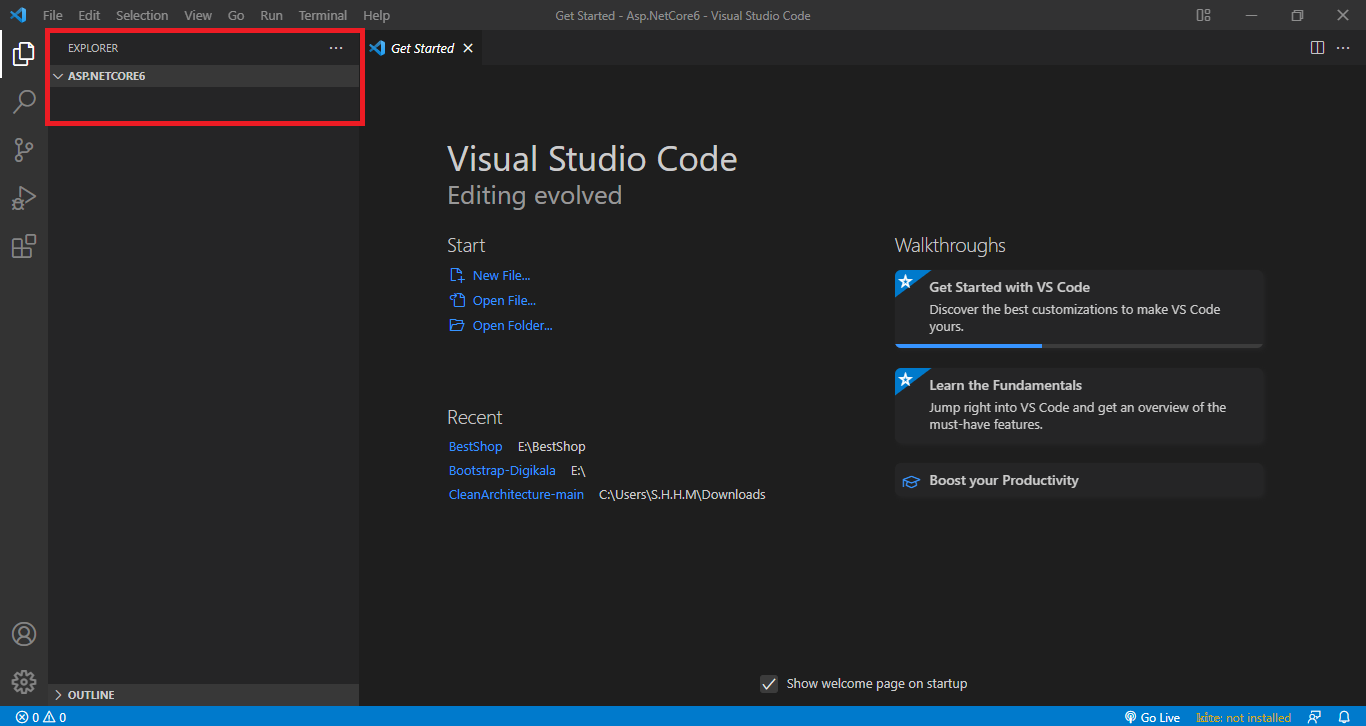
Task: Open the Search view in activity bar
Action: pos(24,102)
